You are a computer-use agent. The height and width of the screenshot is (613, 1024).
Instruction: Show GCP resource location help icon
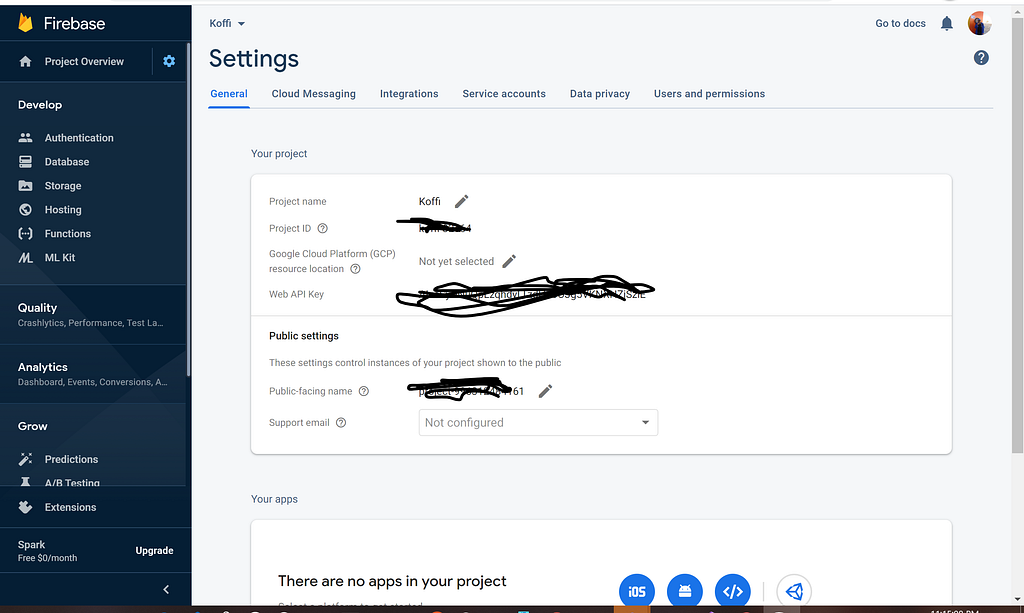(x=355, y=269)
